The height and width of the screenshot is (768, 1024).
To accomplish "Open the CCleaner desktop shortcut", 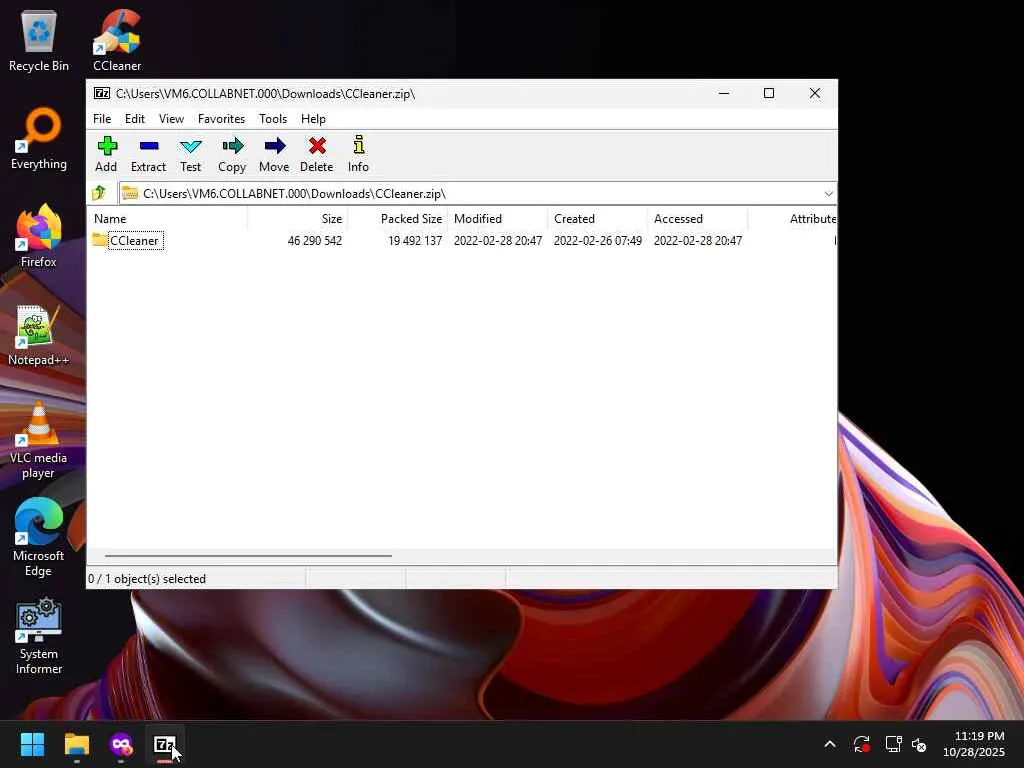I will (117, 41).
